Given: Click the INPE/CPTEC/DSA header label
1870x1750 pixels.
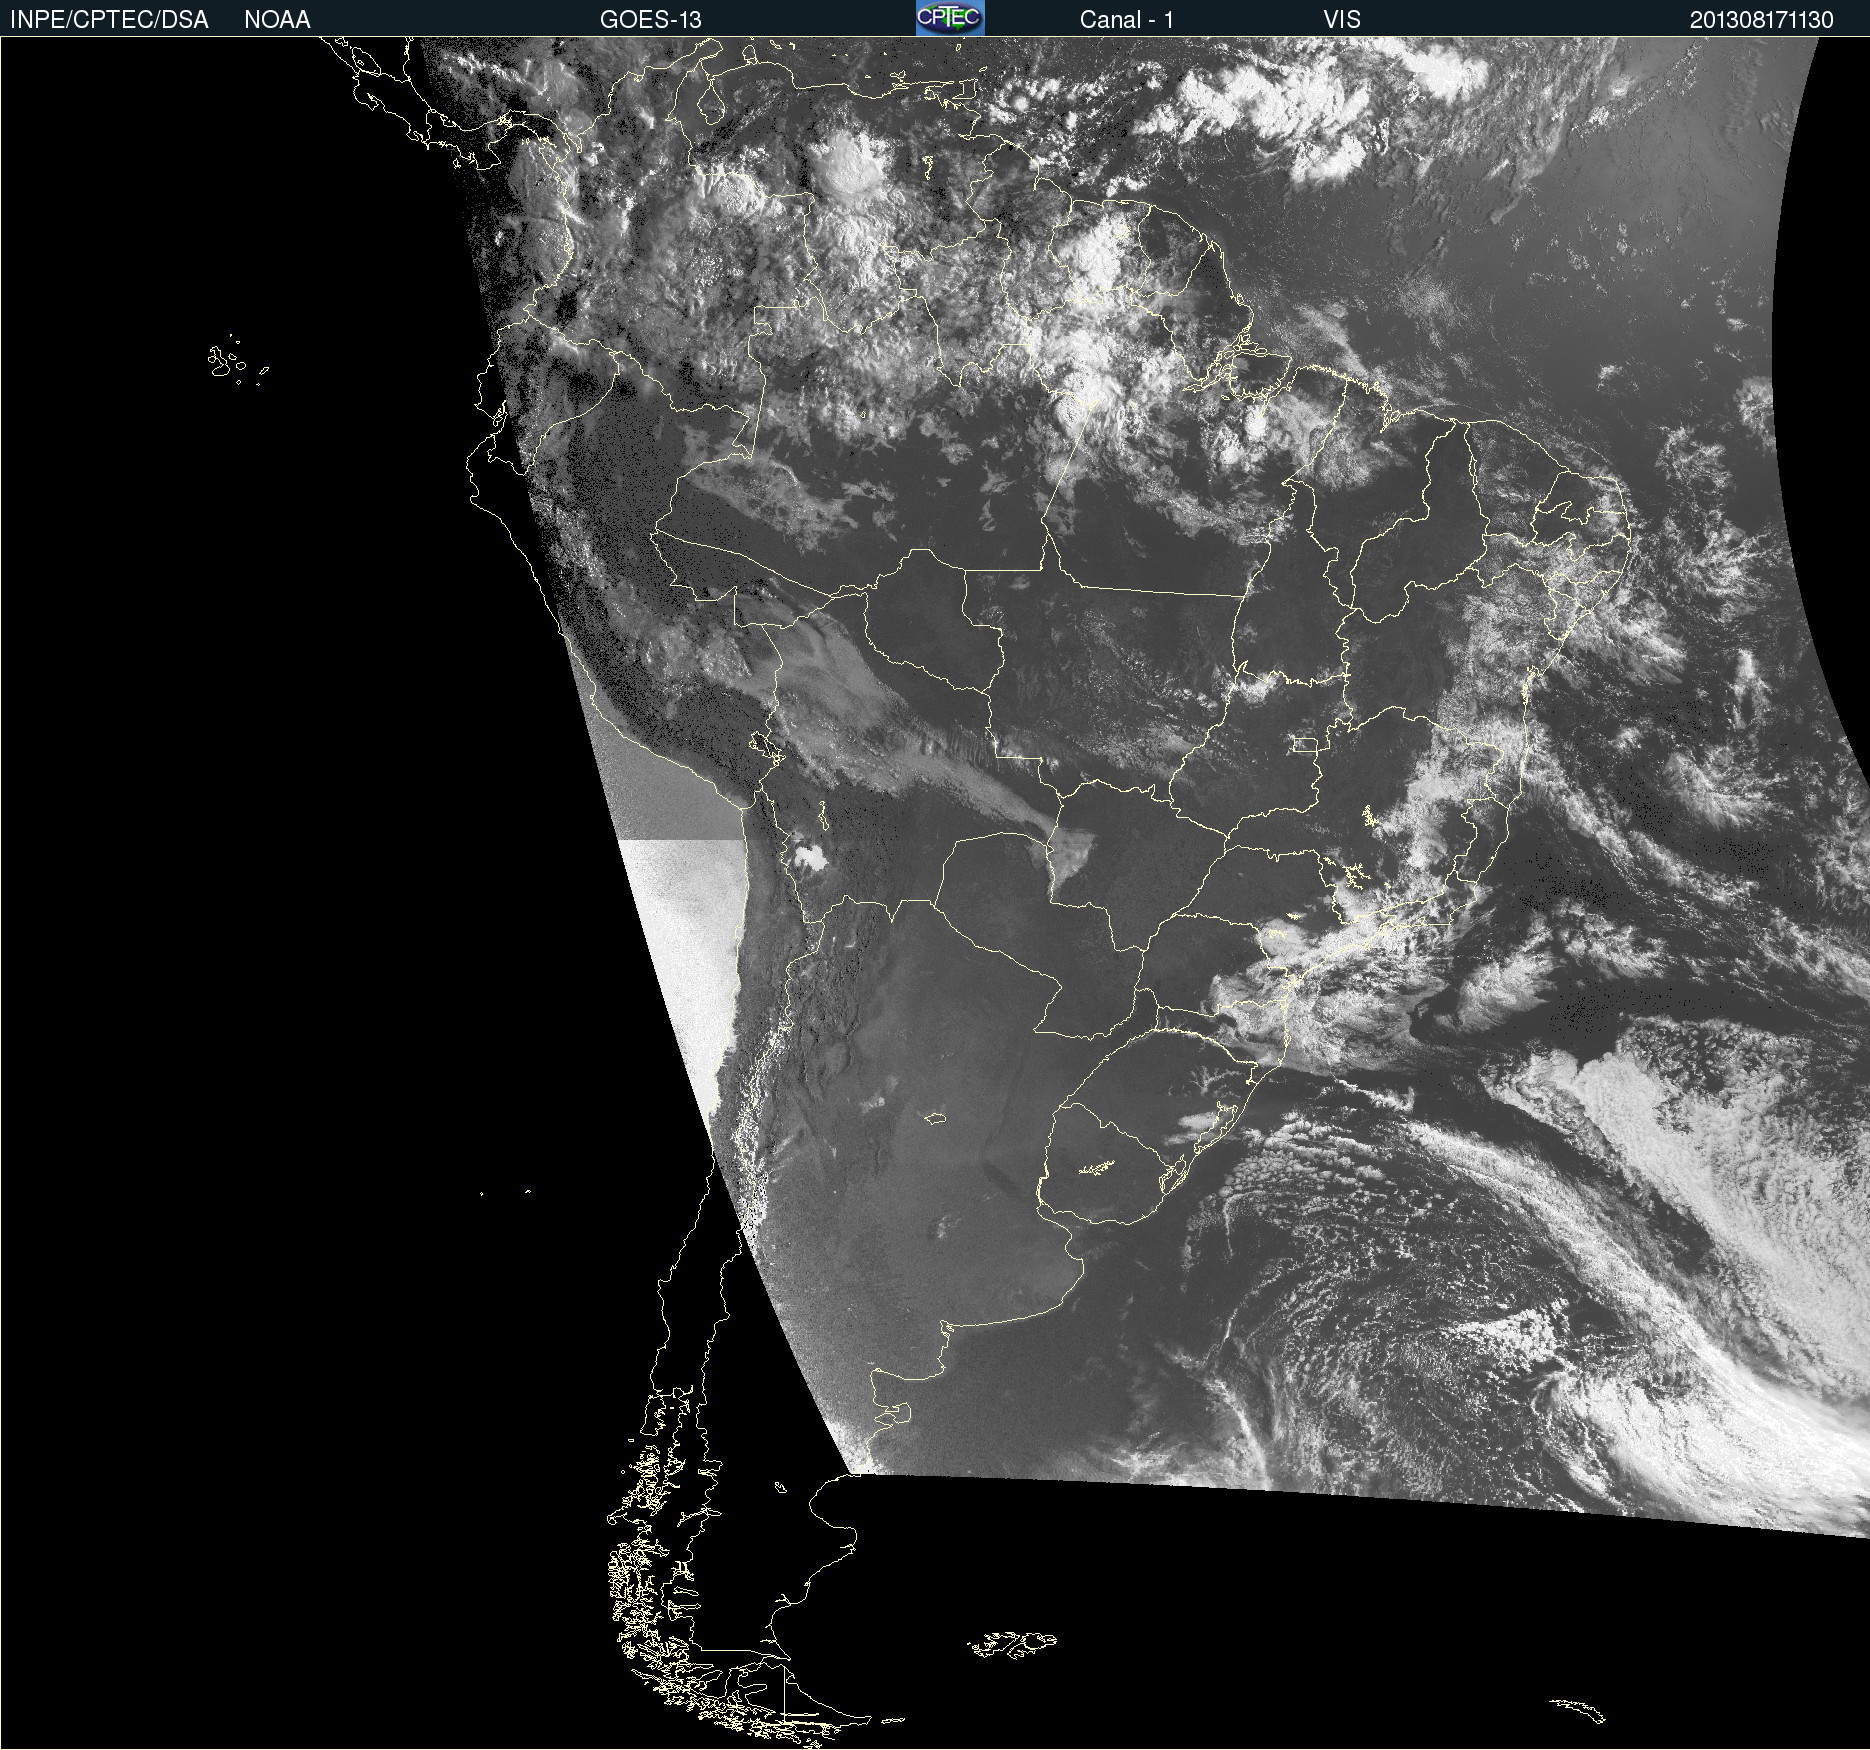Looking at the screenshot, I should point(109,20).
